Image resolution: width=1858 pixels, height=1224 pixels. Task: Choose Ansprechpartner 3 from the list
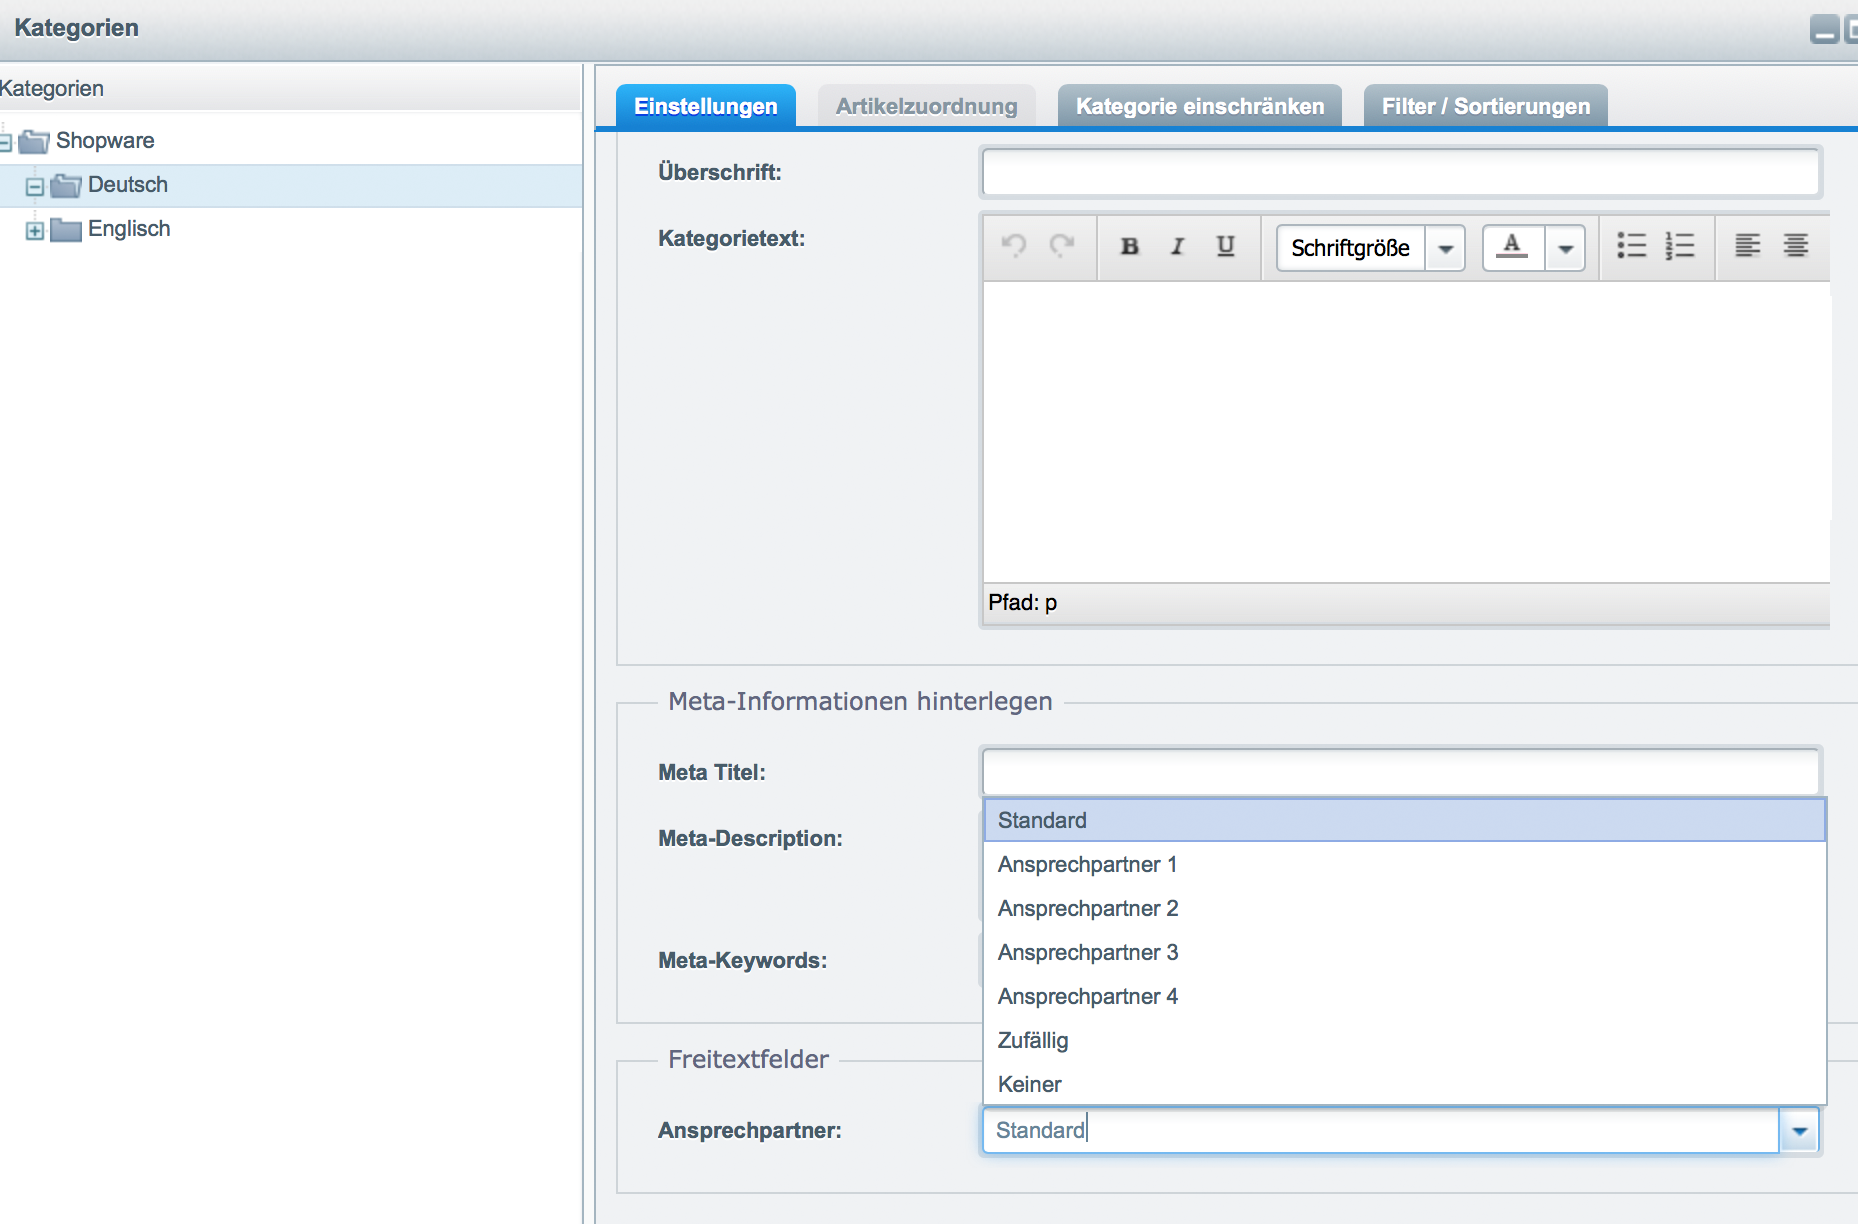tap(1405, 952)
